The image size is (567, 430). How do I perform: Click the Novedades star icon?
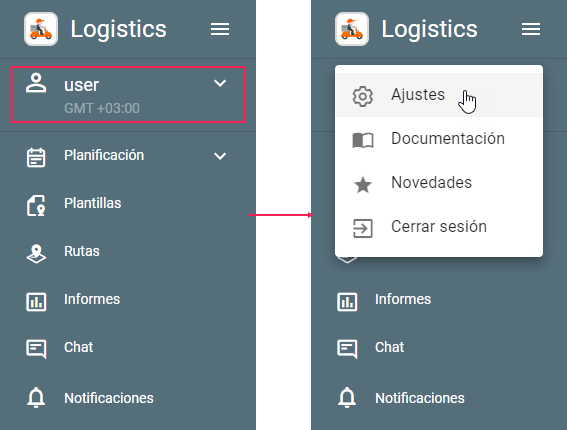tap(363, 184)
